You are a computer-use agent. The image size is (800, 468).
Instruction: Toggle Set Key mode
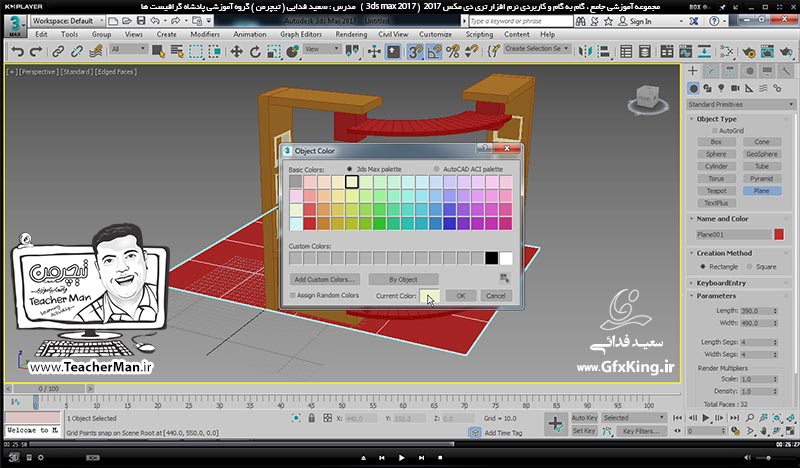[584, 431]
